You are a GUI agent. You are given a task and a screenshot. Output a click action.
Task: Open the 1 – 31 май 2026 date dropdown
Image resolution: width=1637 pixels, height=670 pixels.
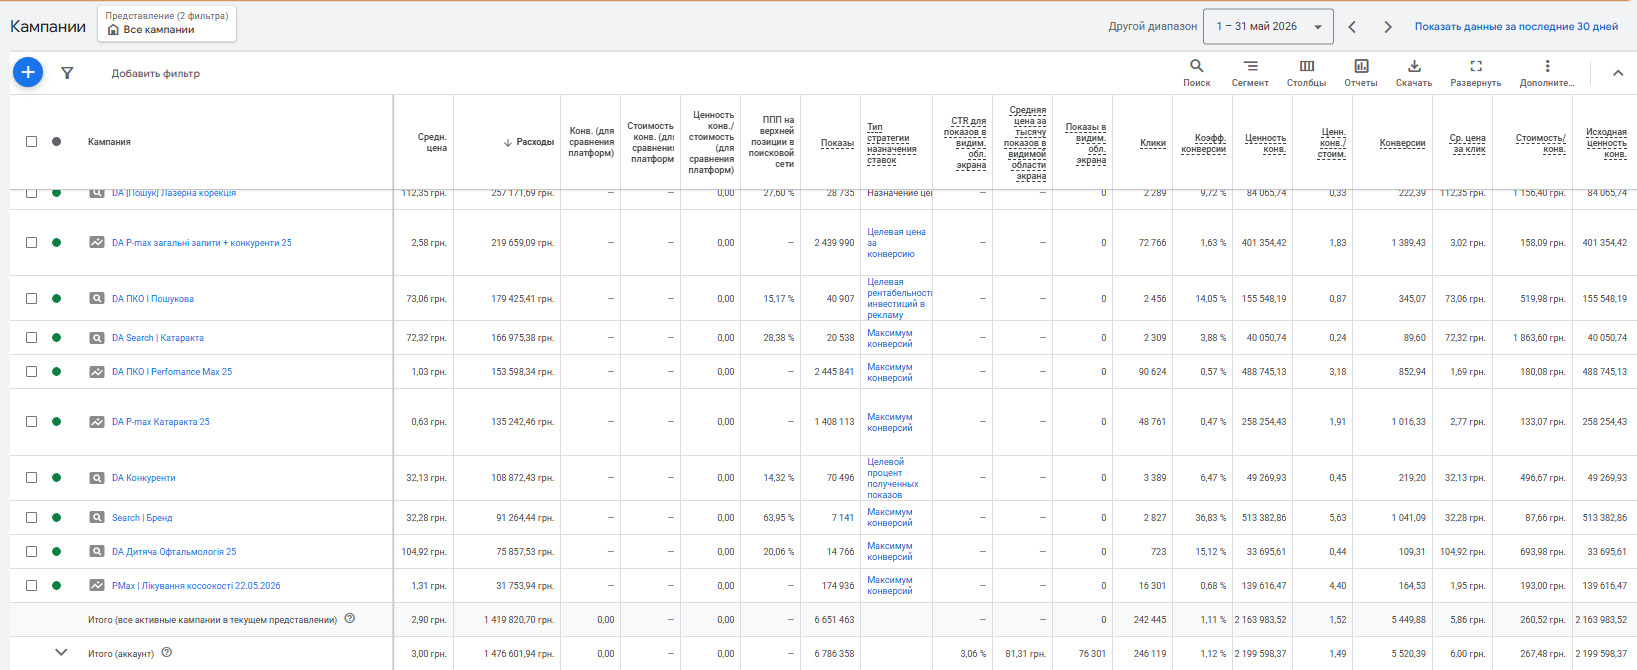(1268, 27)
